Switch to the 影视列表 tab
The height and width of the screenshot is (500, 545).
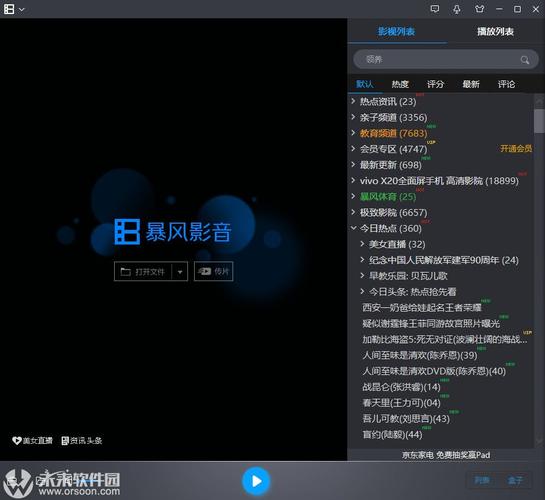(x=396, y=32)
